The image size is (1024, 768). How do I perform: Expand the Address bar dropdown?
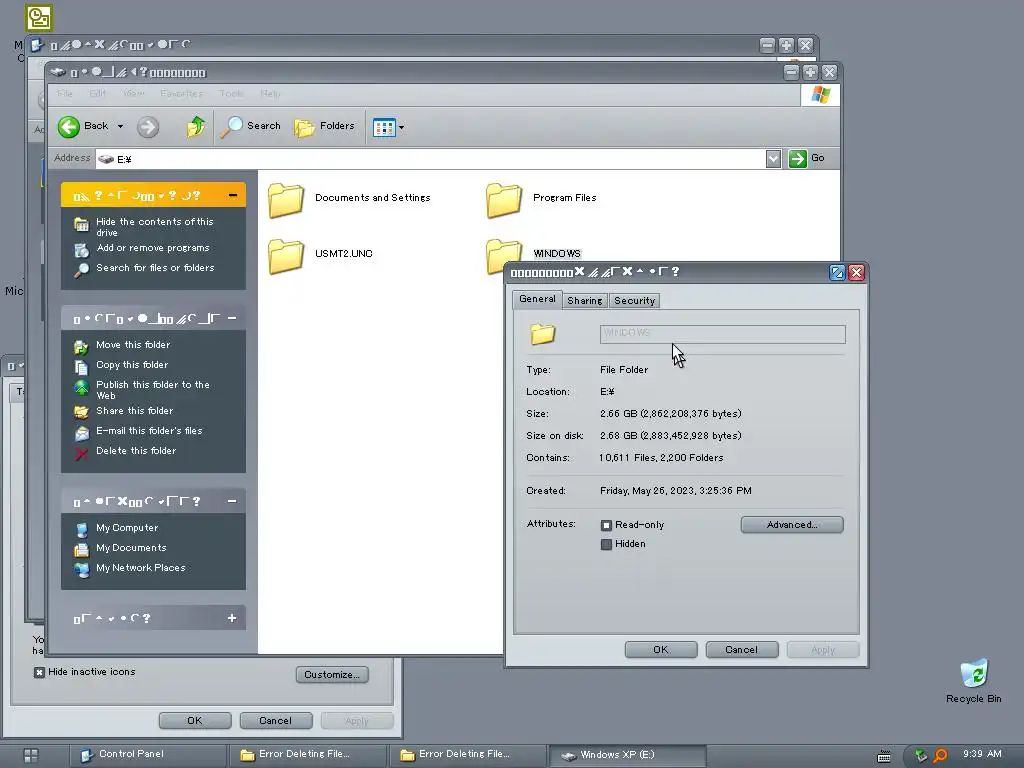773,159
